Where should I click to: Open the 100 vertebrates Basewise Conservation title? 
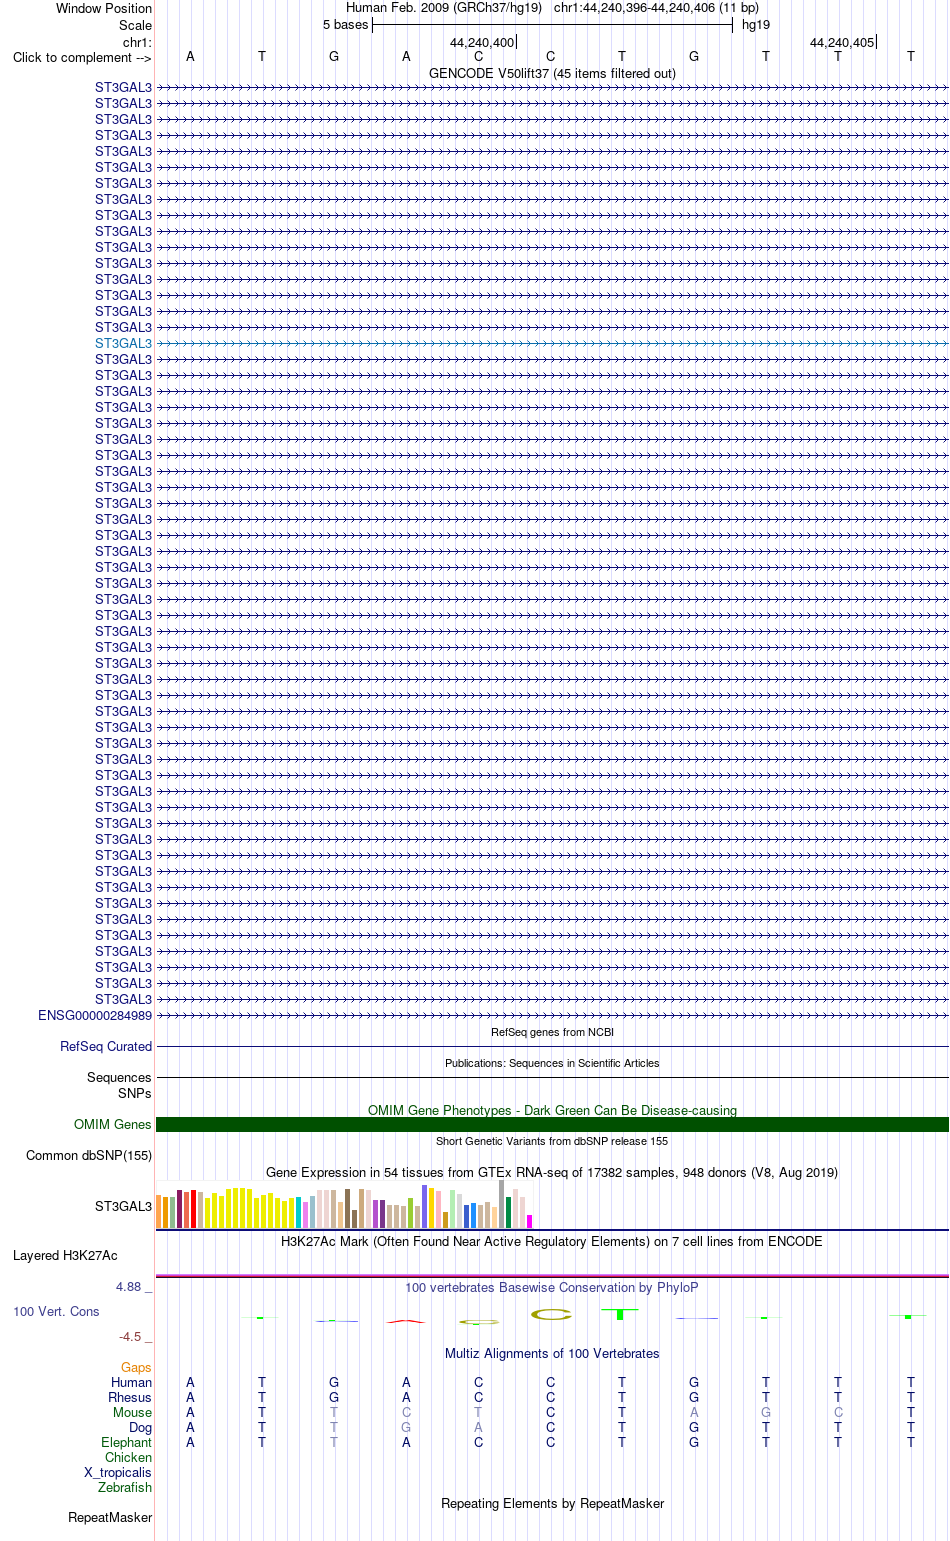[x=552, y=1287]
